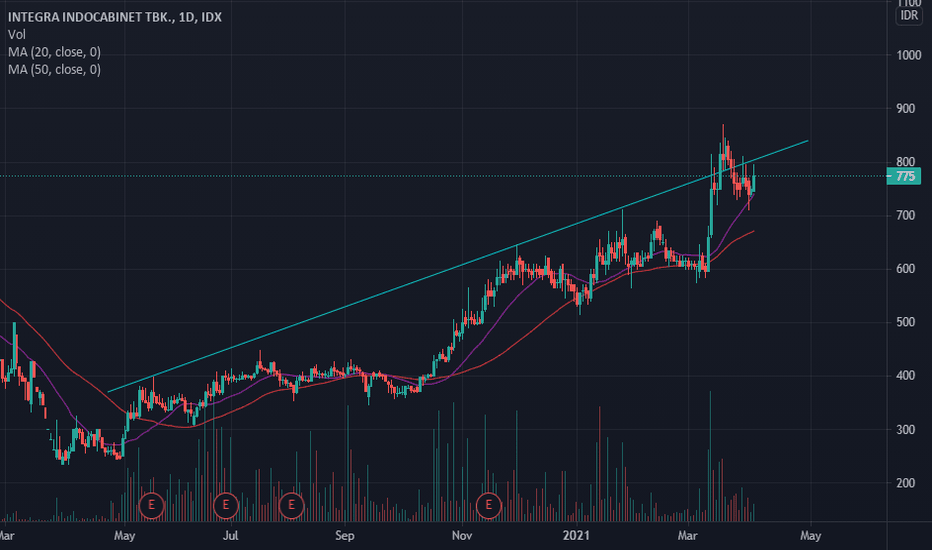Viewport: 932px width, 550px height.
Task: Click the 2021 date axis label
Action: click(576, 536)
